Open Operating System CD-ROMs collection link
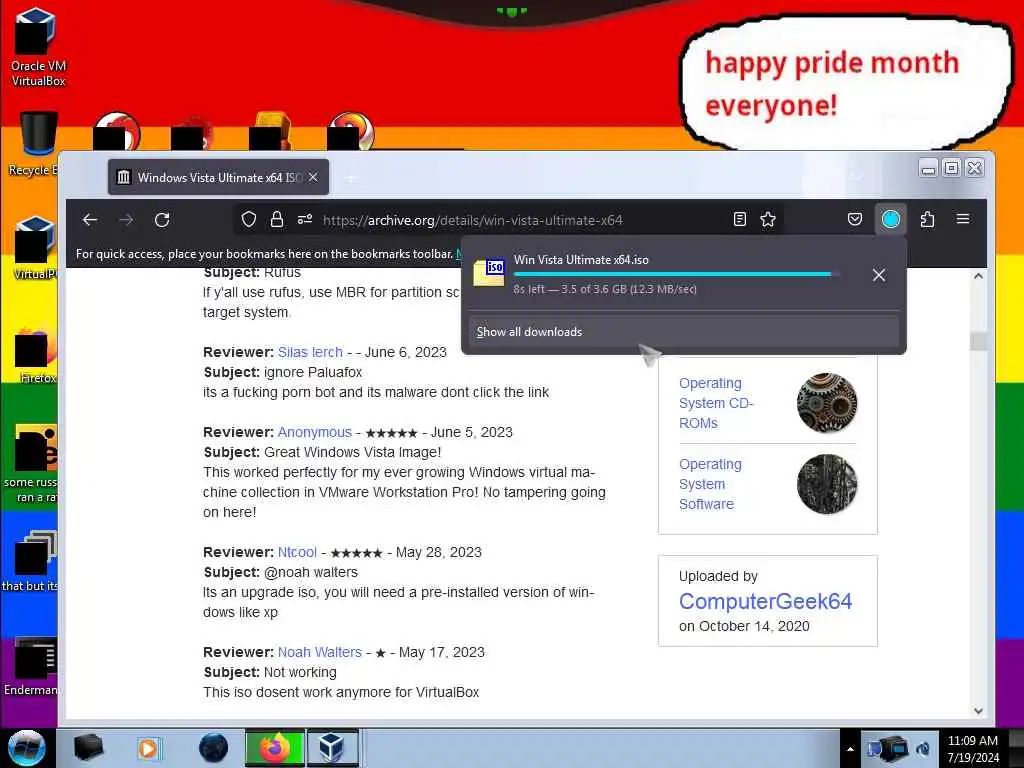 (716, 403)
